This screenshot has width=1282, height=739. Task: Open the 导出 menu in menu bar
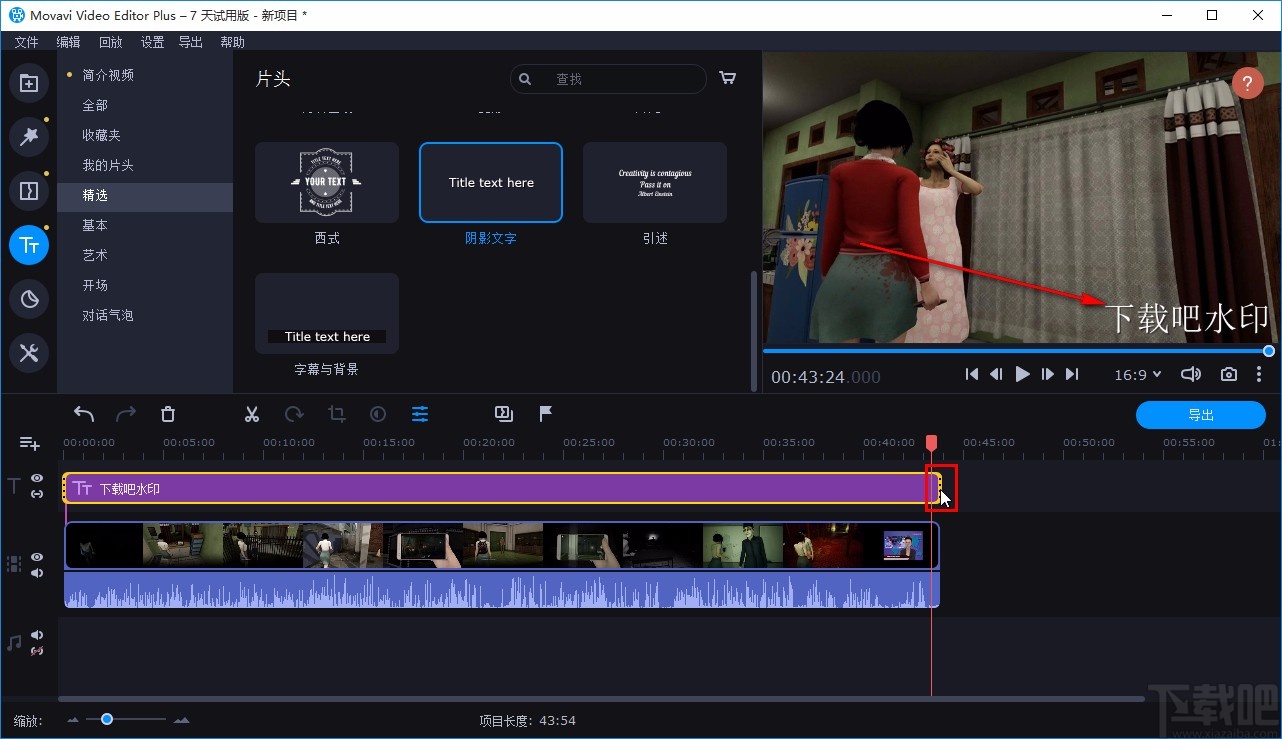click(x=190, y=42)
